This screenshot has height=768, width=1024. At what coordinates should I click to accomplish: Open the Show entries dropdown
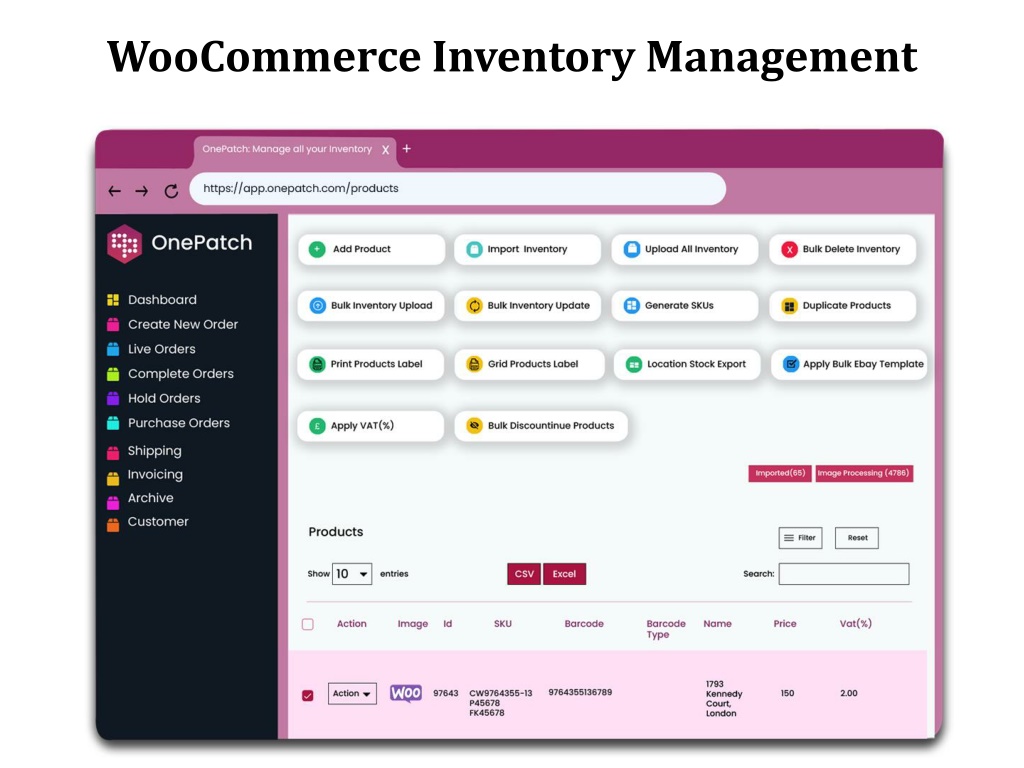351,574
